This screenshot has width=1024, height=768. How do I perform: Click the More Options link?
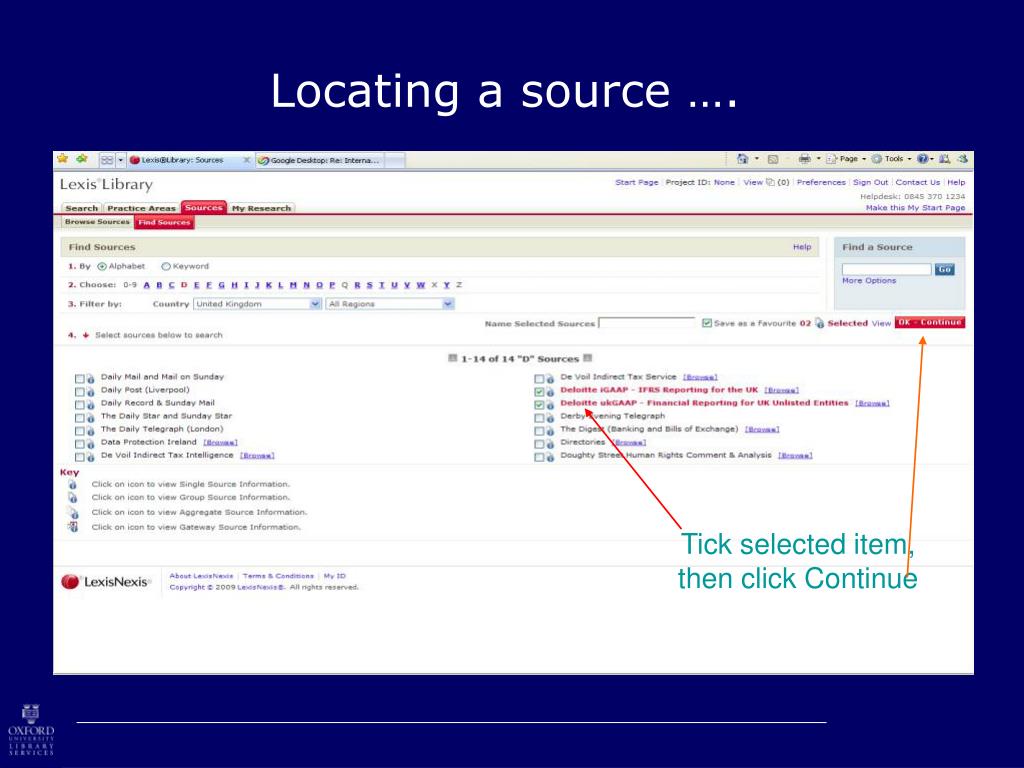coord(869,281)
